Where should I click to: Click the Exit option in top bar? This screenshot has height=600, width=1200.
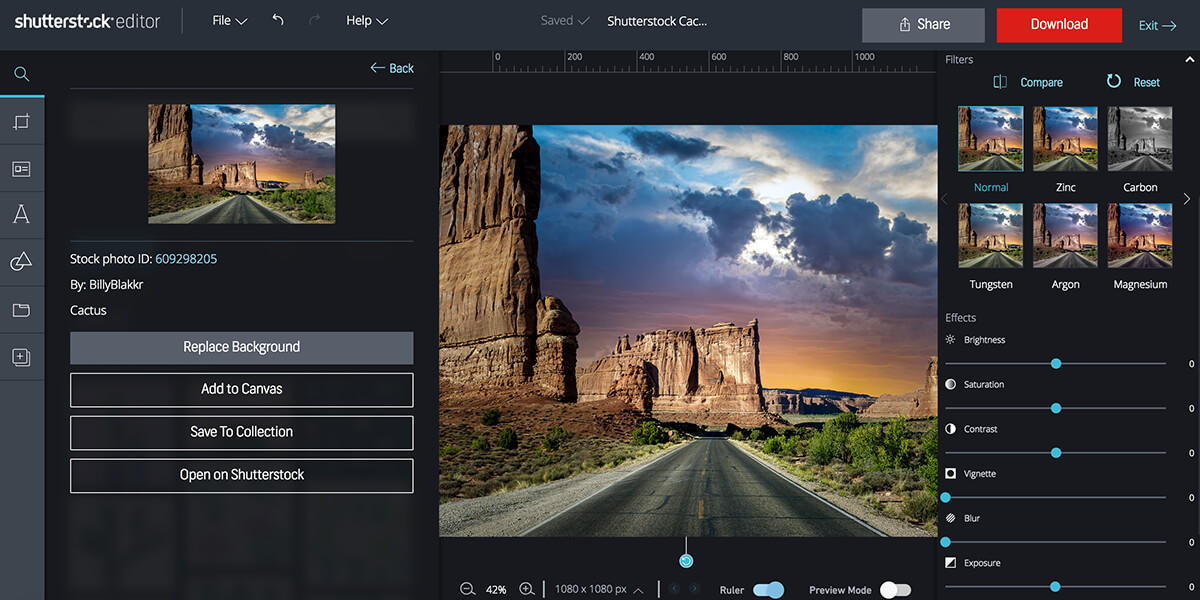coord(1156,25)
